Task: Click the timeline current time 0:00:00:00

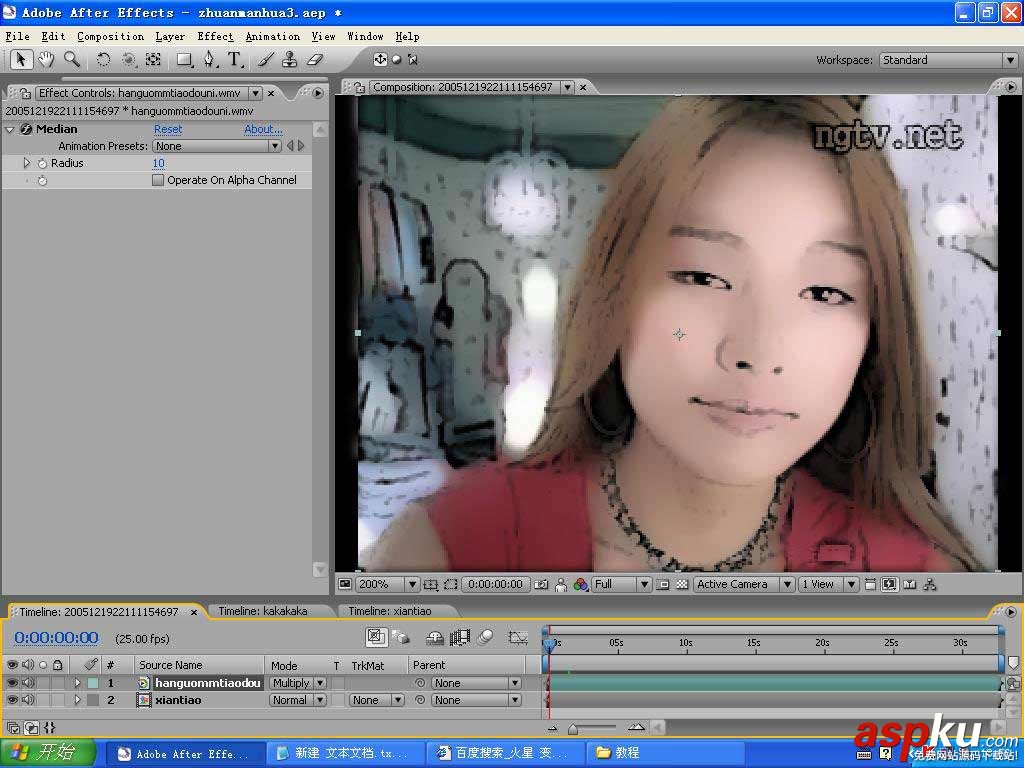Action: pyautogui.click(x=56, y=638)
